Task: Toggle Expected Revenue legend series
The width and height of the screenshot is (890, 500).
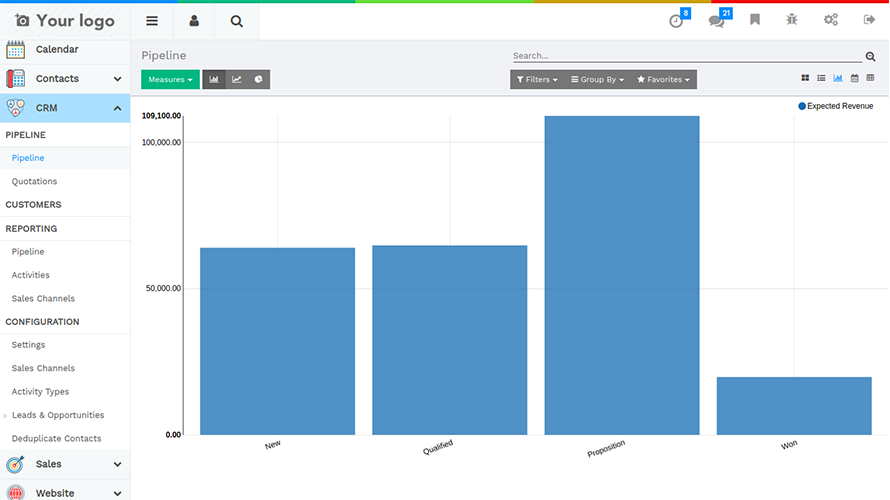Action: pos(836,106)
